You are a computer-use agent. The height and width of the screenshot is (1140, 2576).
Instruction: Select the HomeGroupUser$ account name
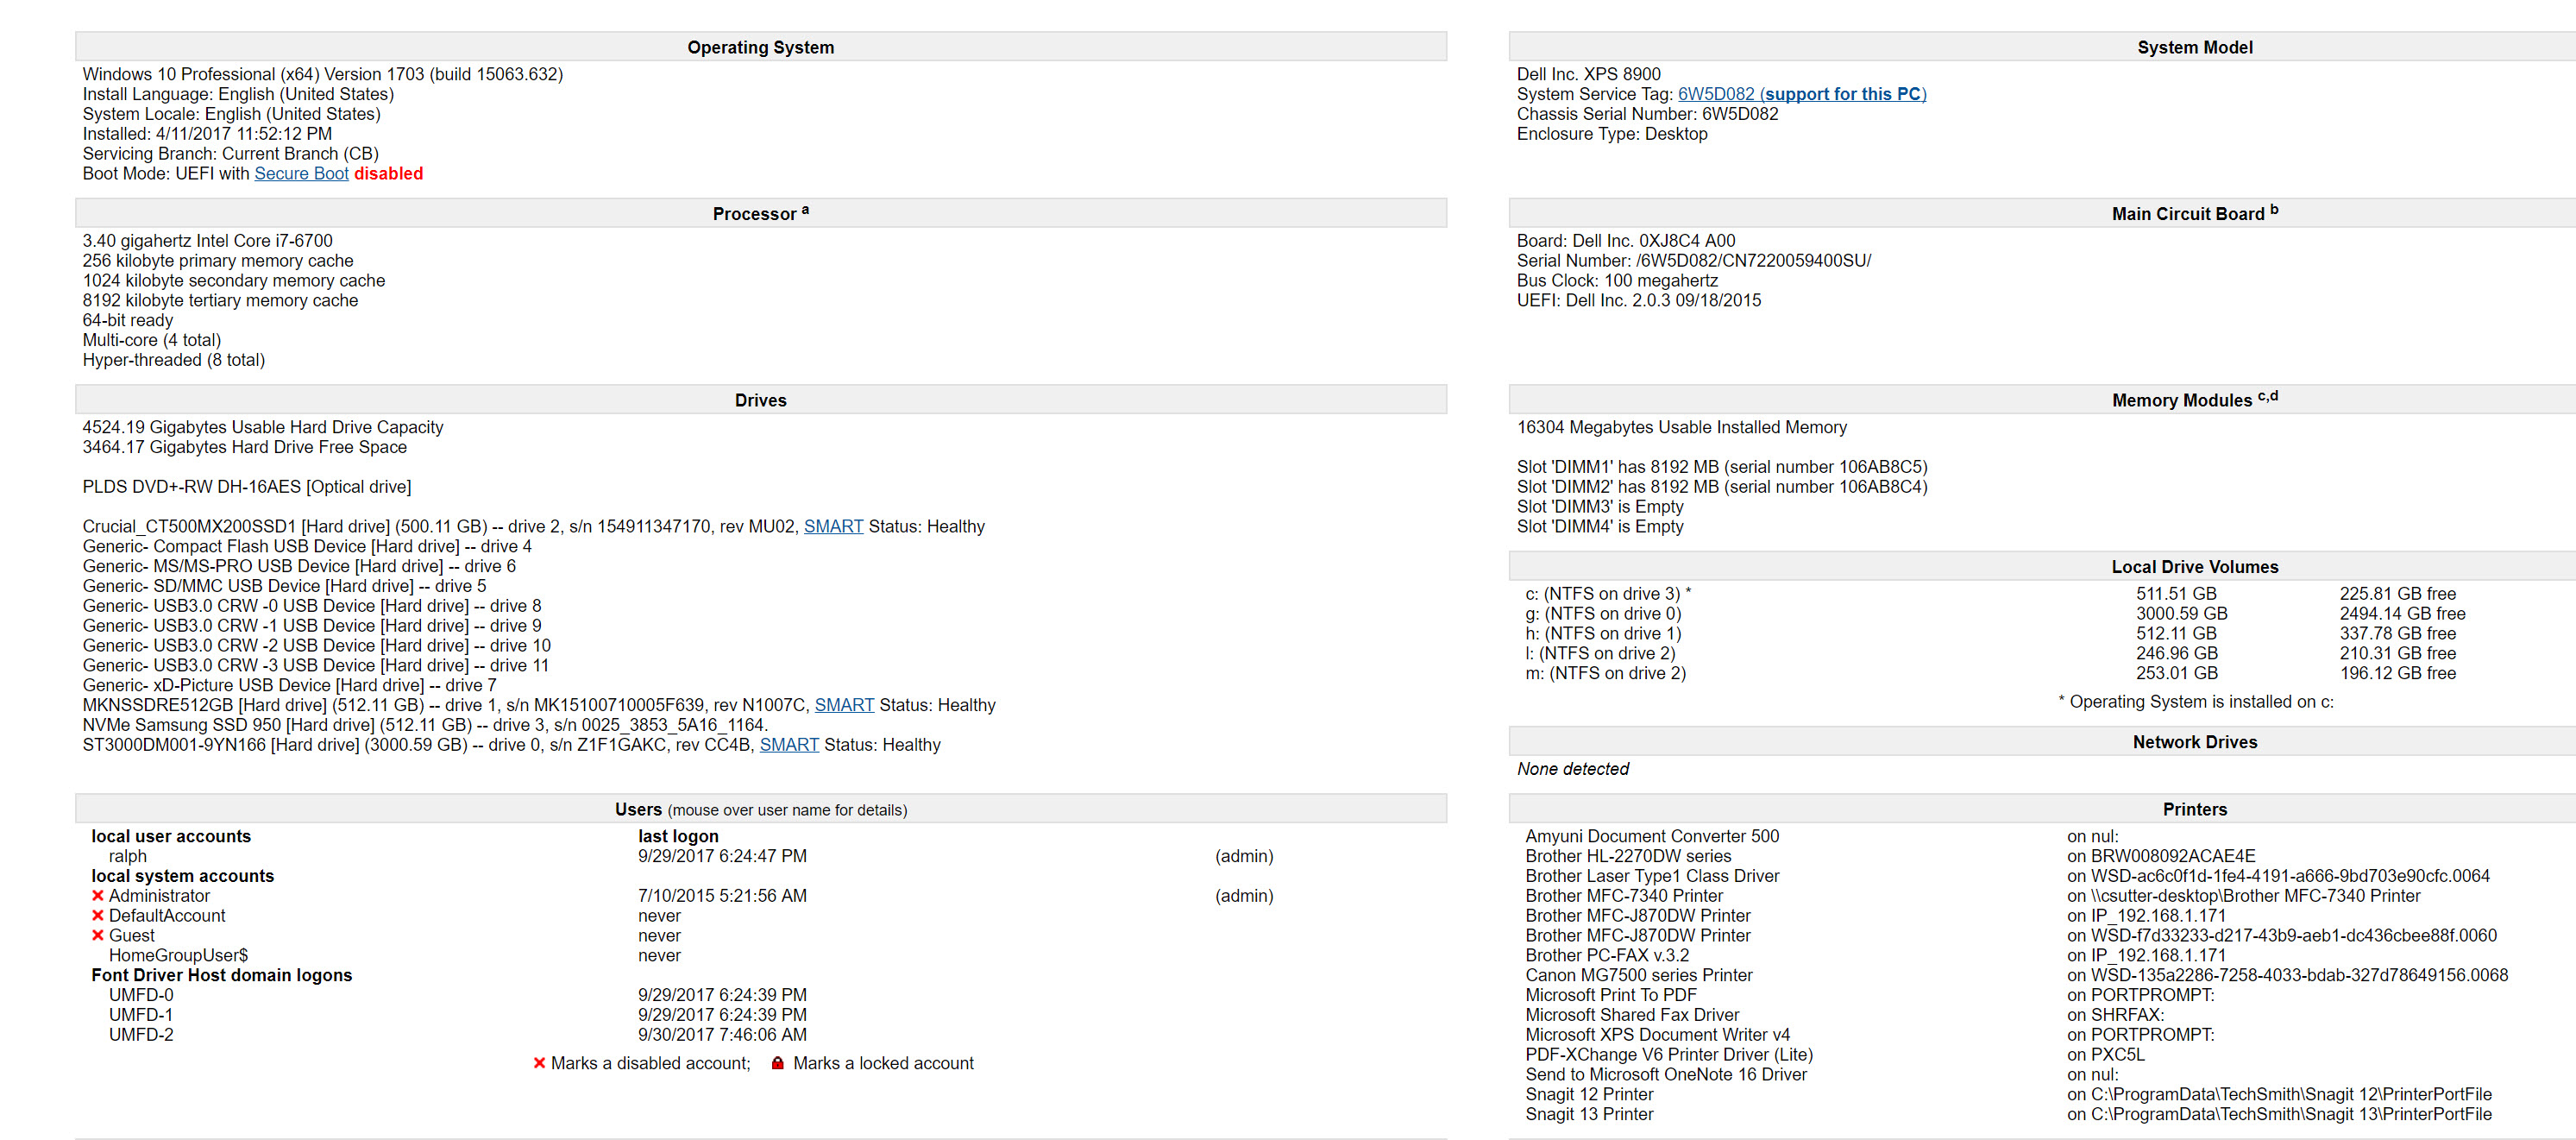pos(178,956)
